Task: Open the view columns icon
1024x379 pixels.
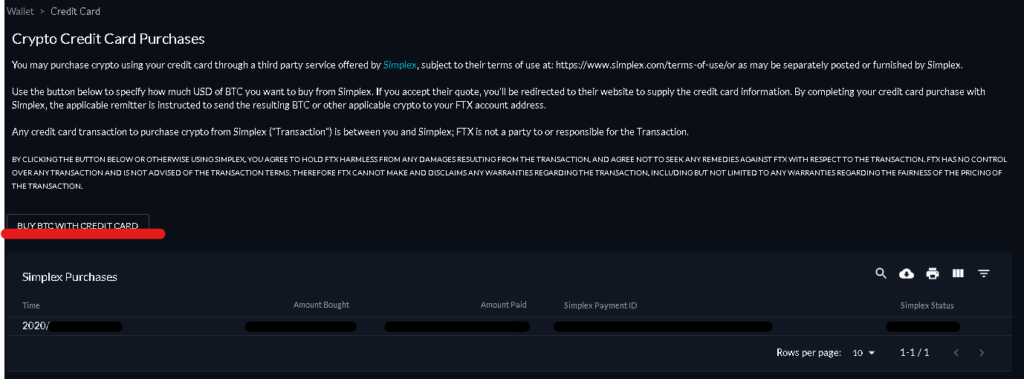Action: click(958, 273)
